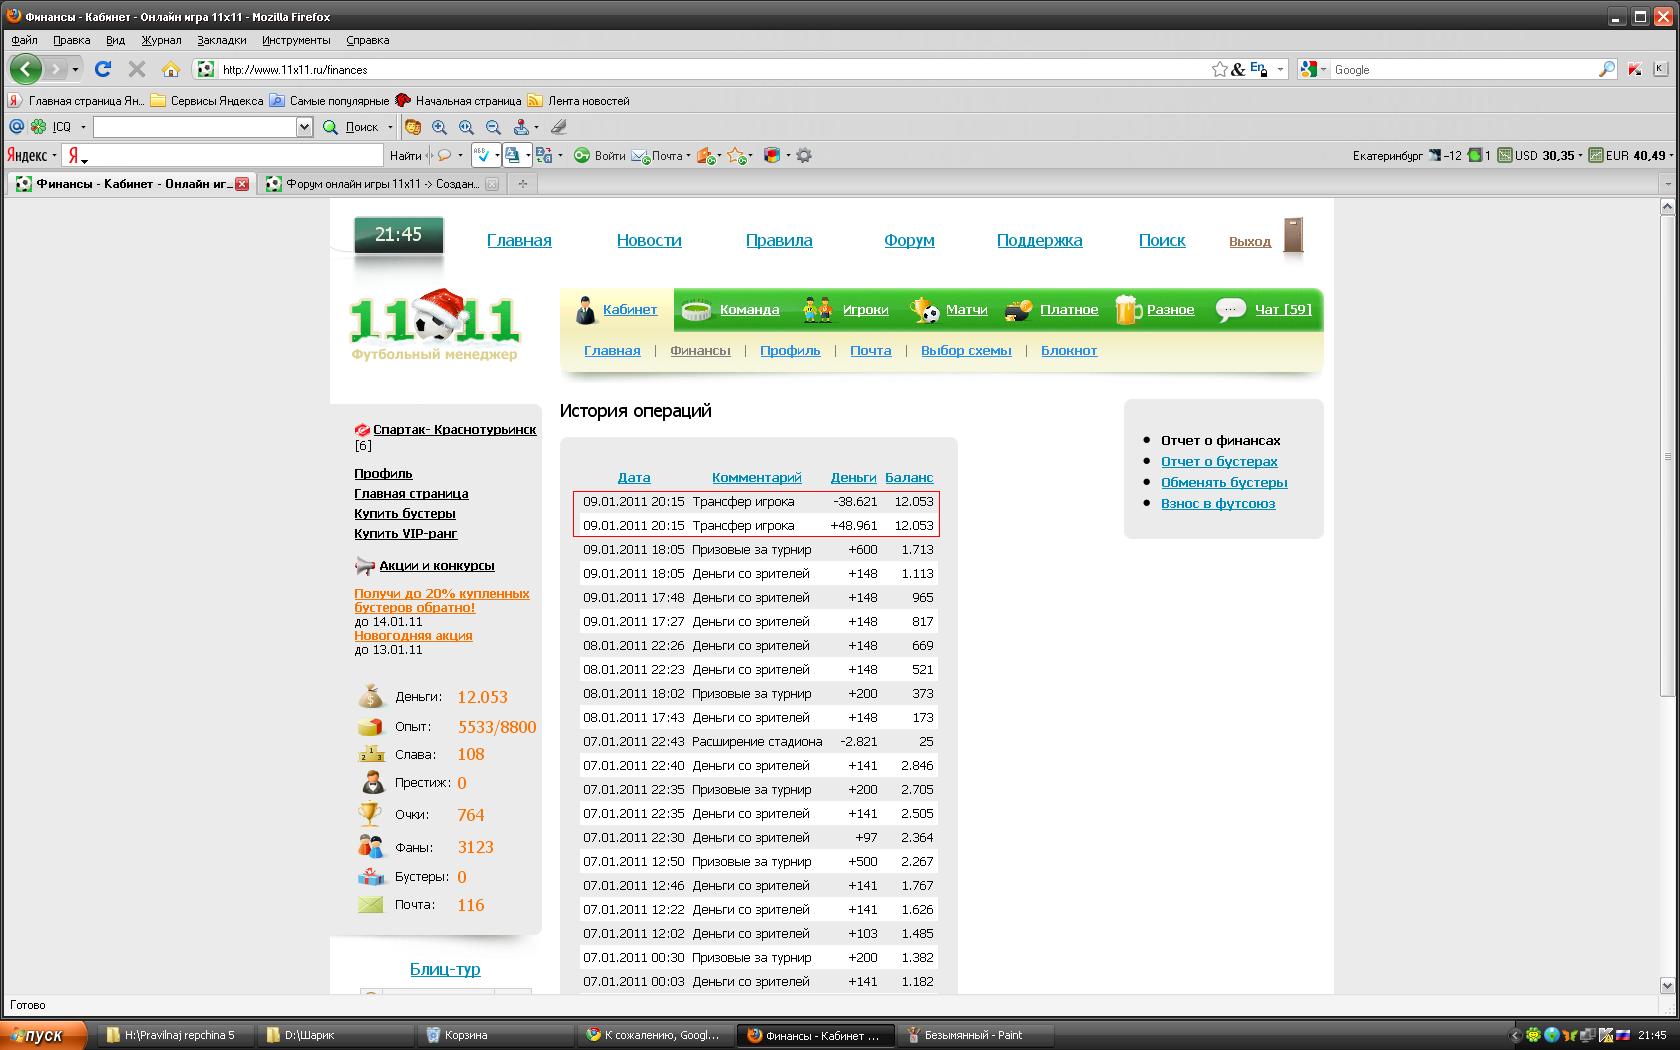This screenshot has width=1680, height=1050.
Task: Open the Отчет о бустерах link
Action: 1218,461
